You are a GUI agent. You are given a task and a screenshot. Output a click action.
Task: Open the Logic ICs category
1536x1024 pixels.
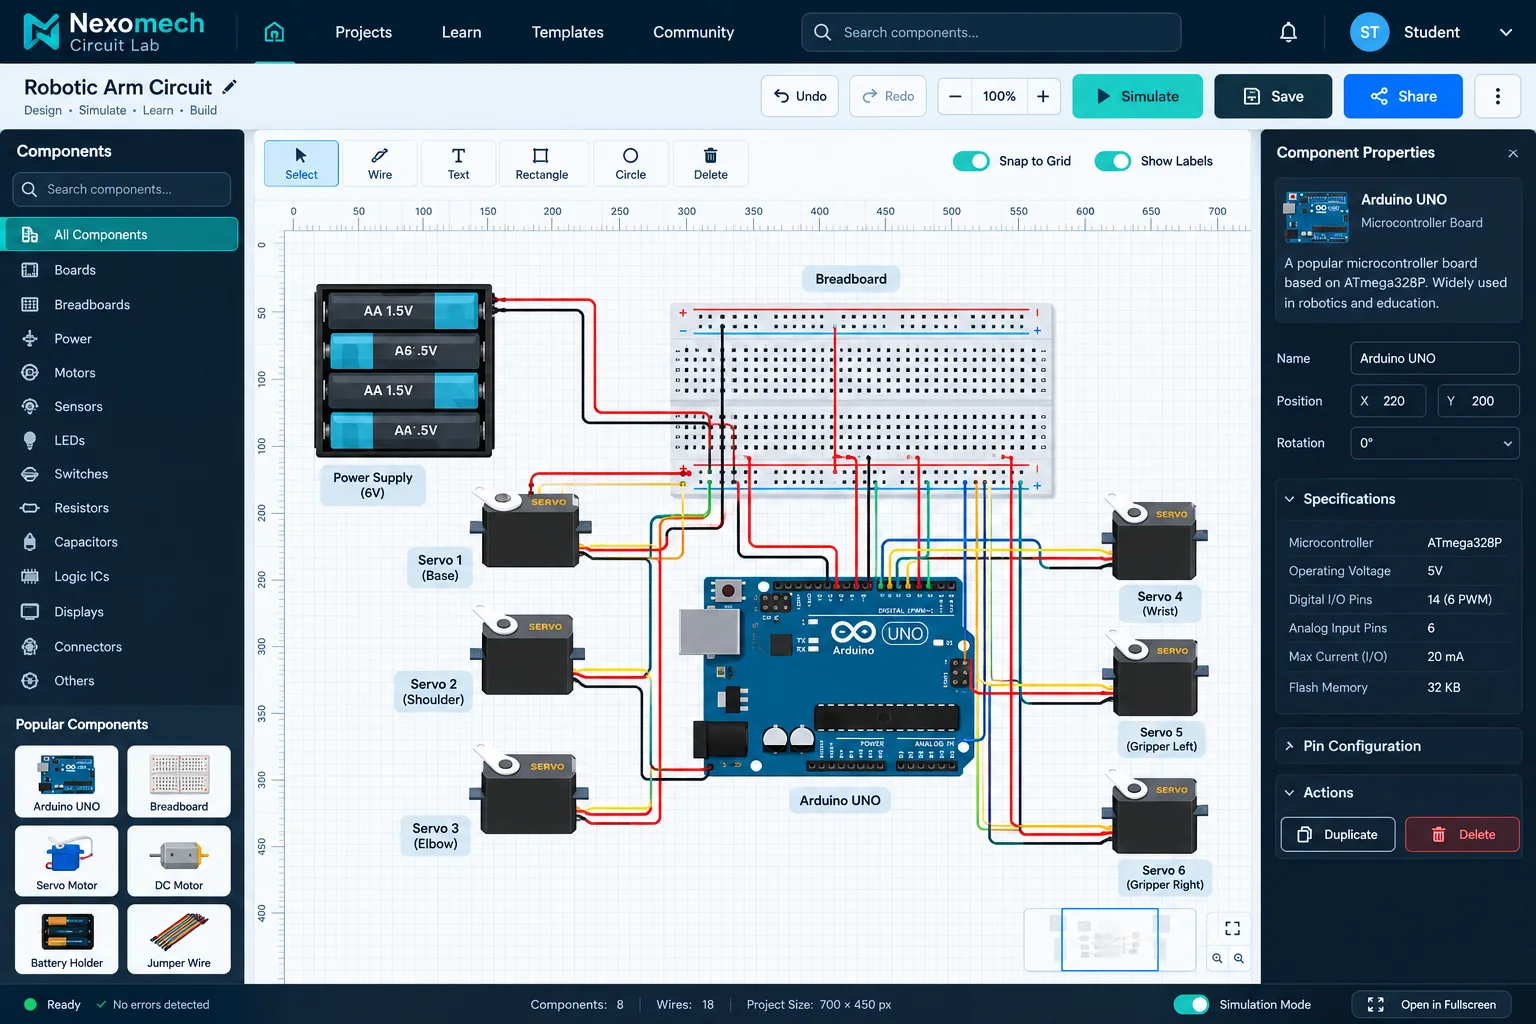[121, 576]
